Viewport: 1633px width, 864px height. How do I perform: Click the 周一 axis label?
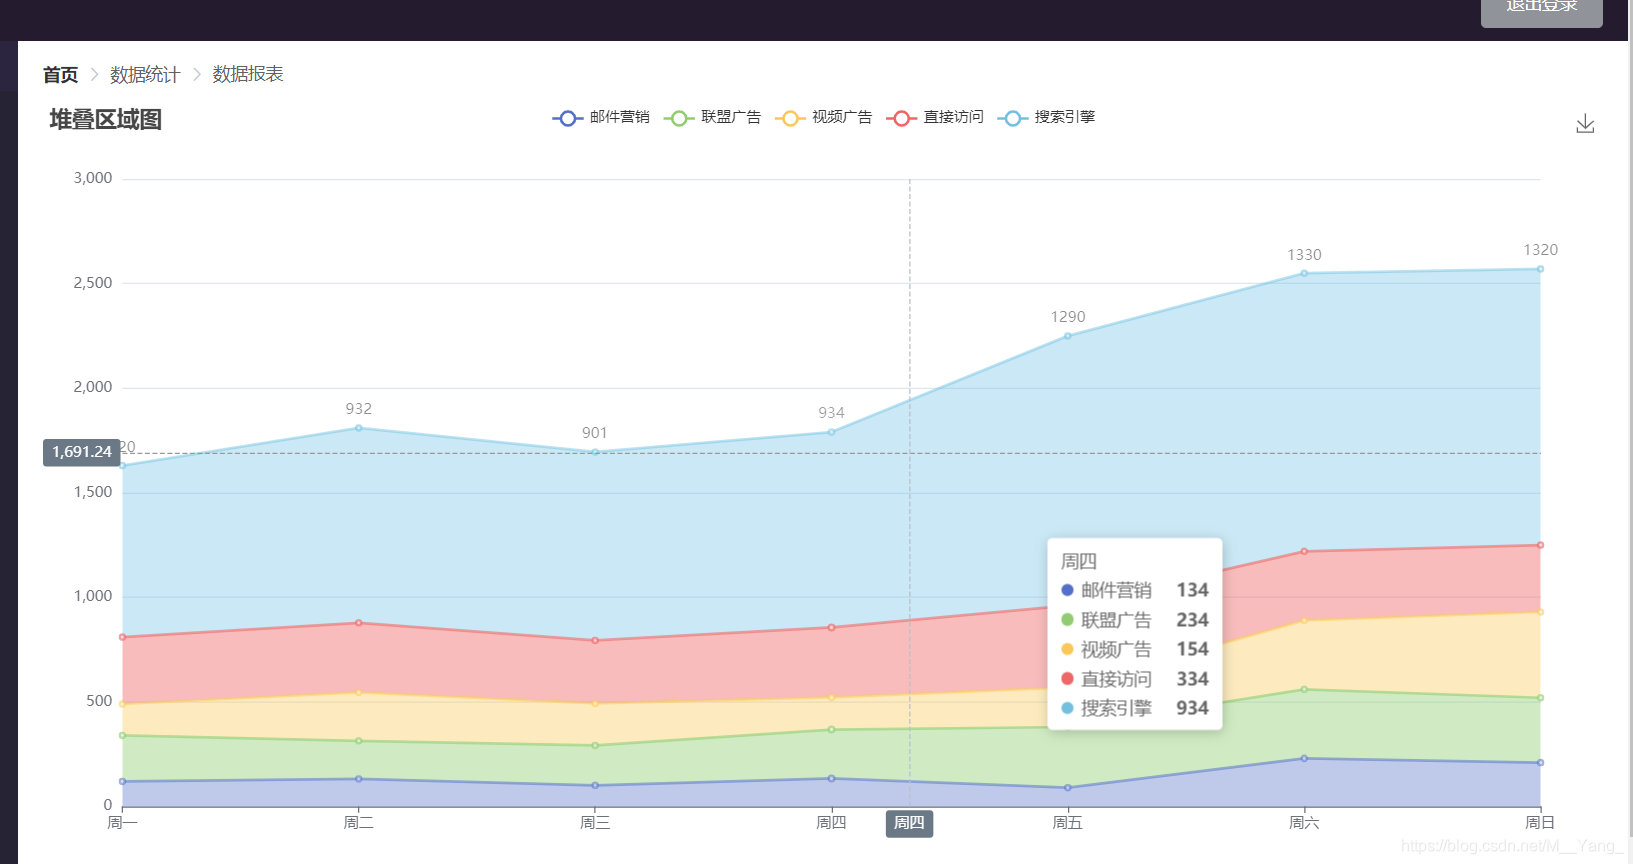122,823
